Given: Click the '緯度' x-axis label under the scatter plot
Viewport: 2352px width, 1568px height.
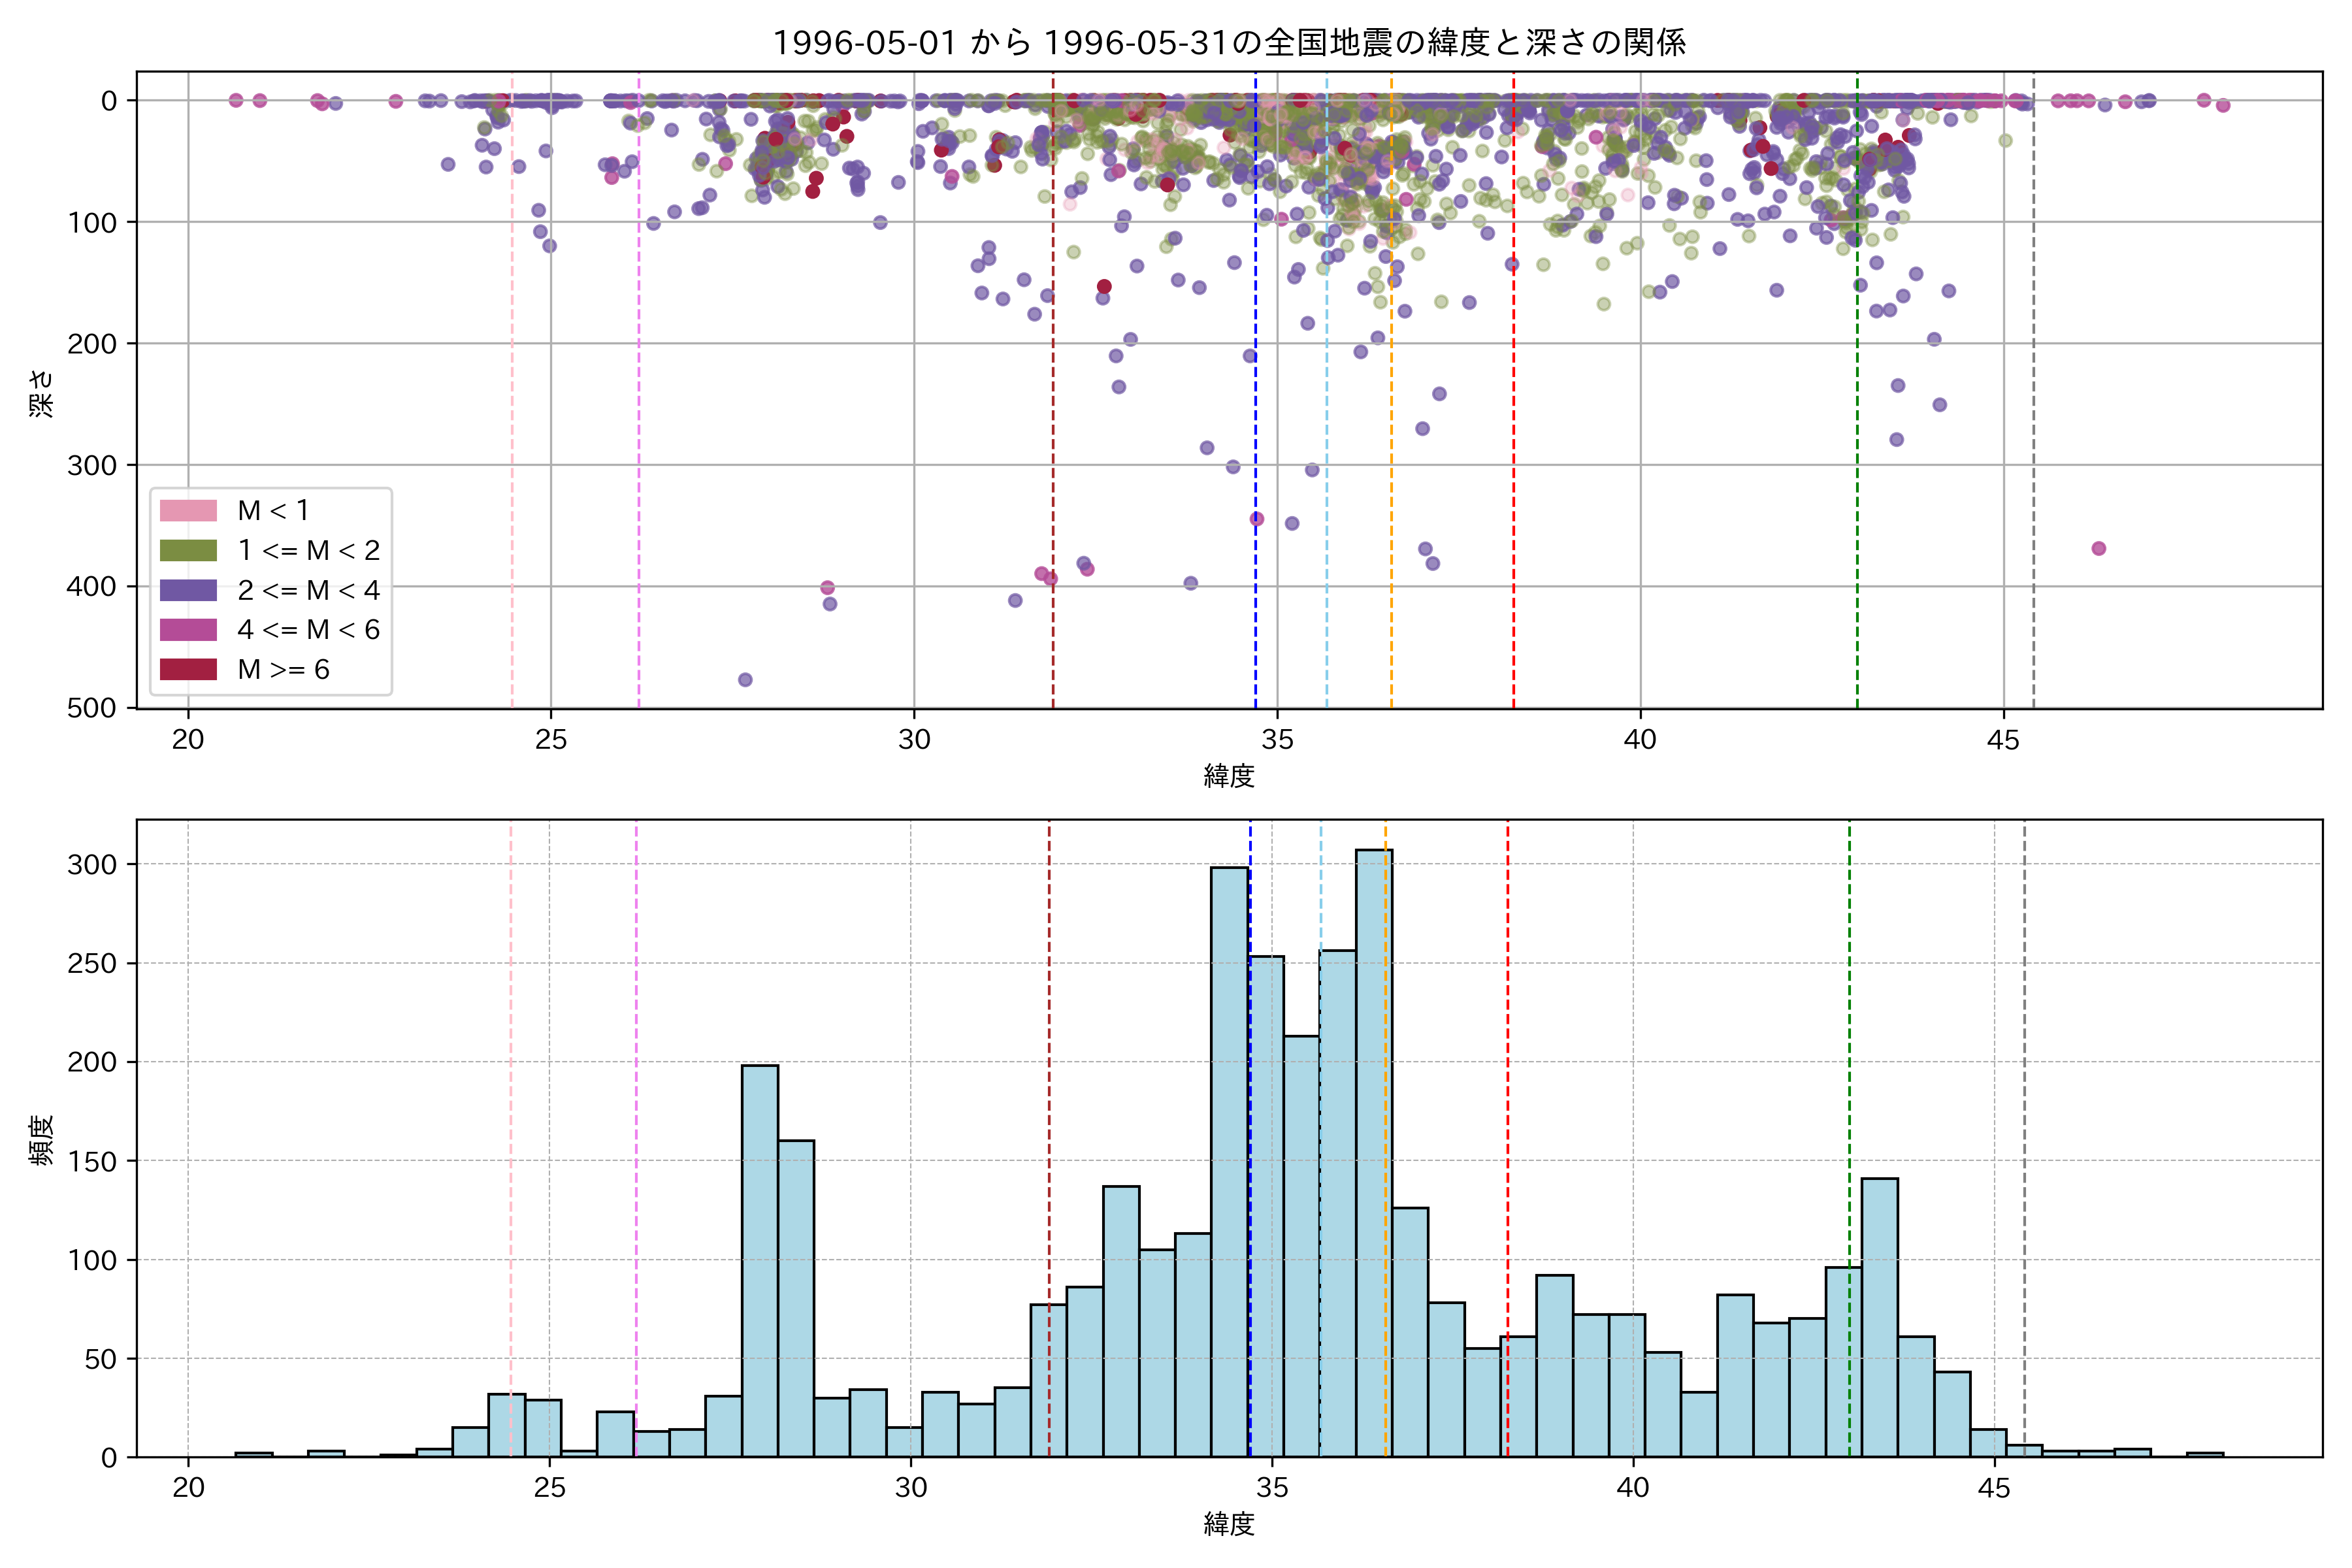Looking at the screenshot, I should 1229,776.
